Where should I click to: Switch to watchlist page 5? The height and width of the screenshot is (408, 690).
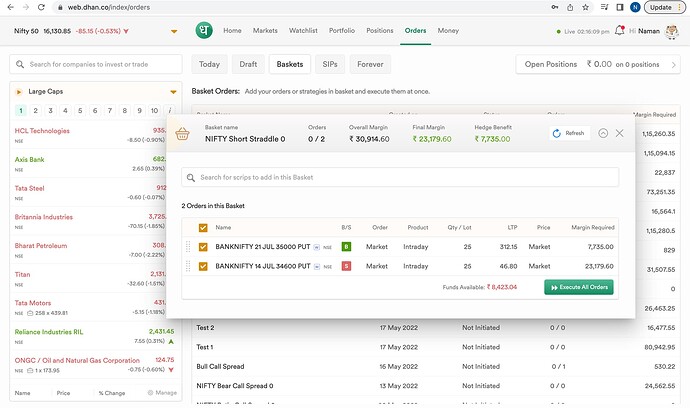(x=80, y=110)
